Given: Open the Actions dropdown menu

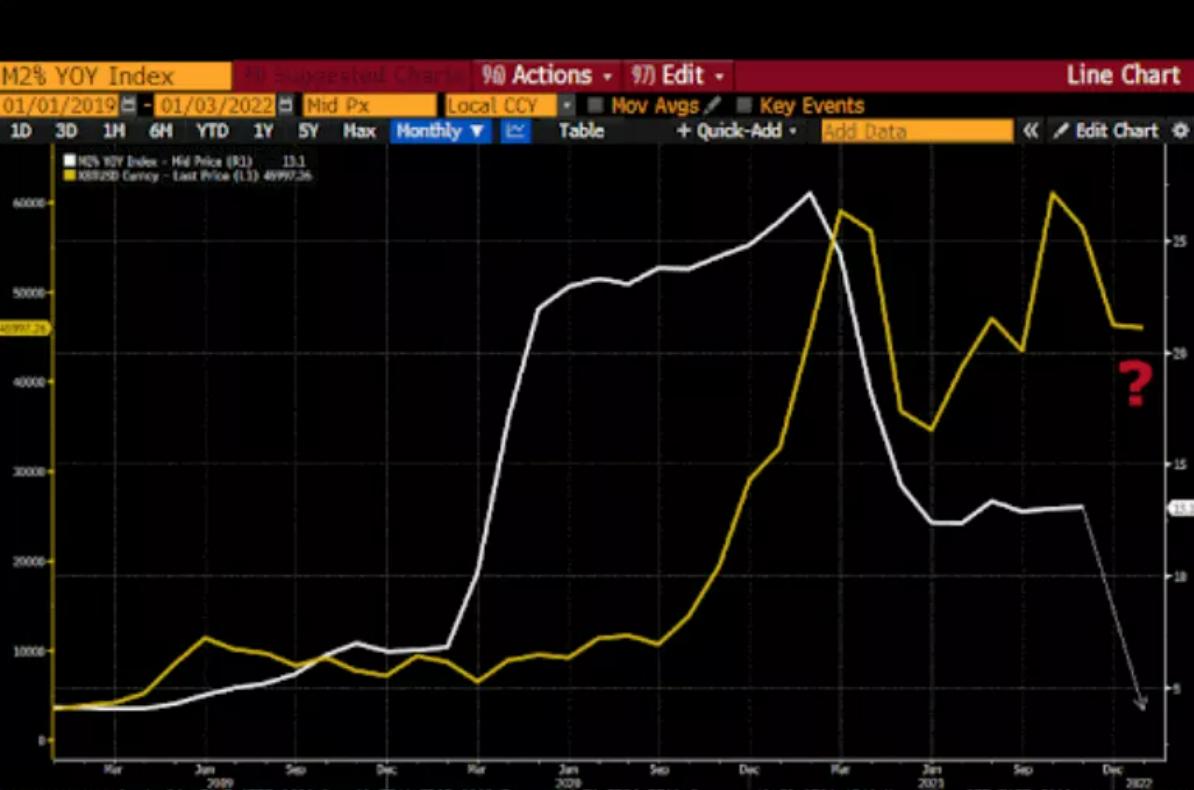Looking at the screenshot, I should (x=546, y=76).
